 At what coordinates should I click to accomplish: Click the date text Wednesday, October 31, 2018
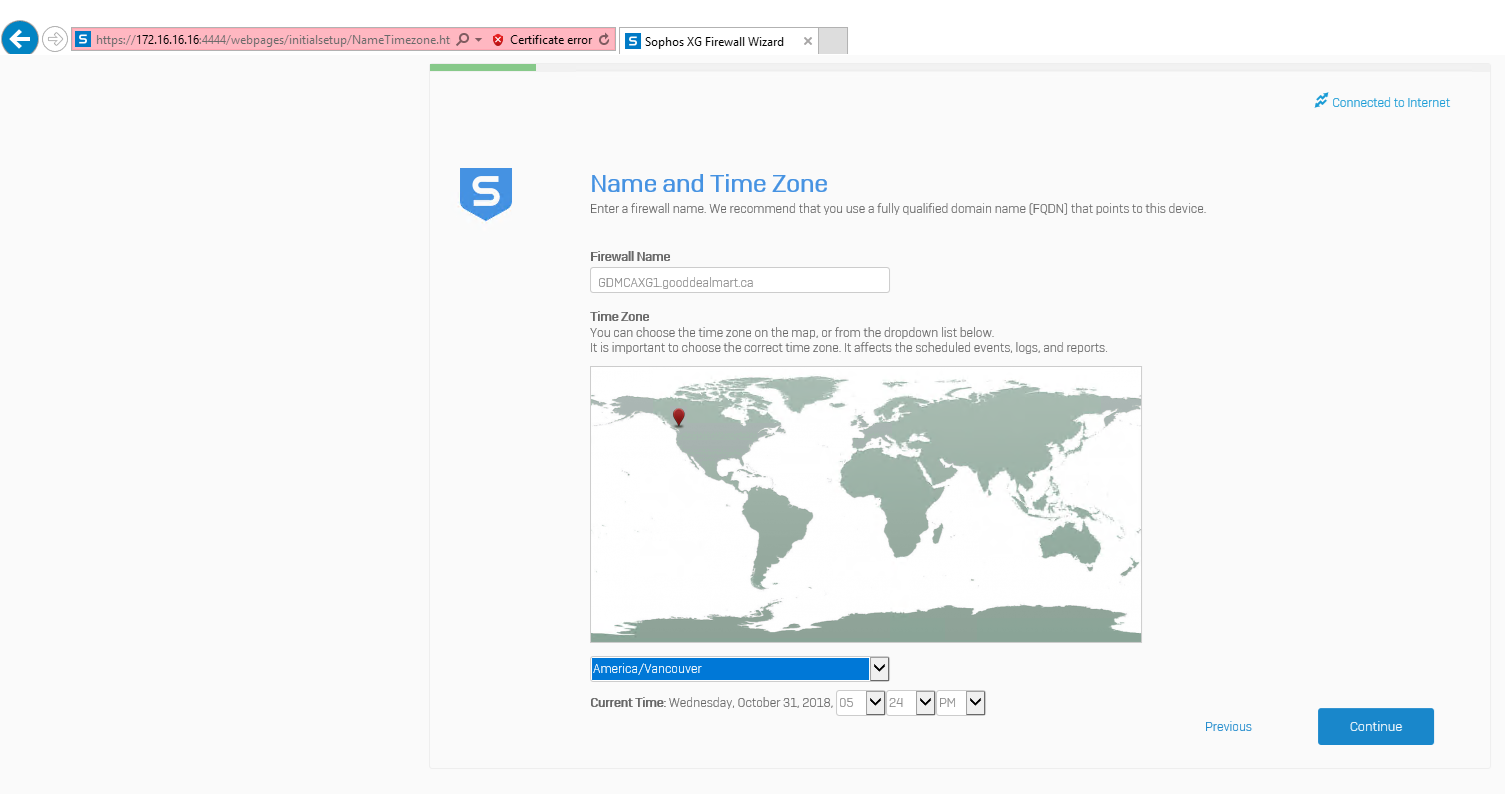pos(750,703)
